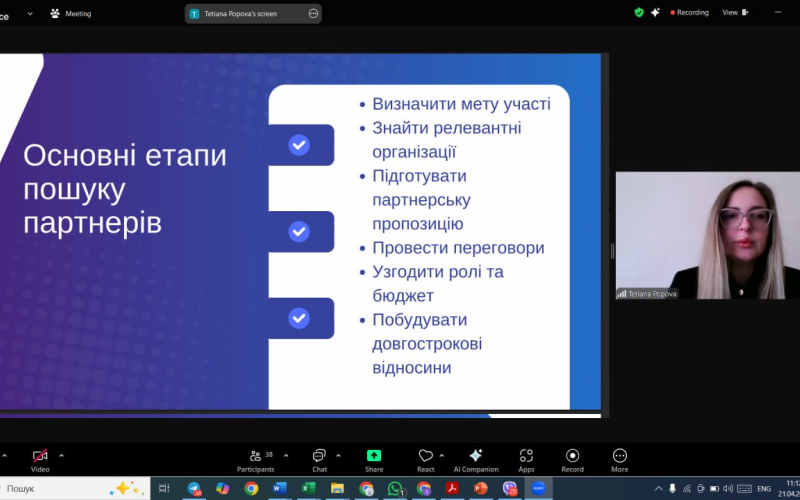800x500 pixels.
Task: Open the volume control in system tray
Action: point(728,488)
